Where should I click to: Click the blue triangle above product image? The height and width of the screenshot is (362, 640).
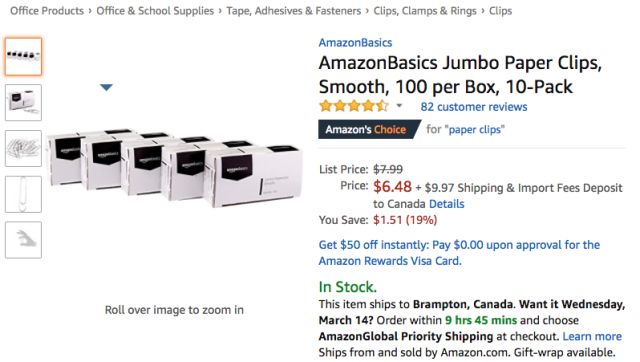pyautogui.click(x=106, y=87)
